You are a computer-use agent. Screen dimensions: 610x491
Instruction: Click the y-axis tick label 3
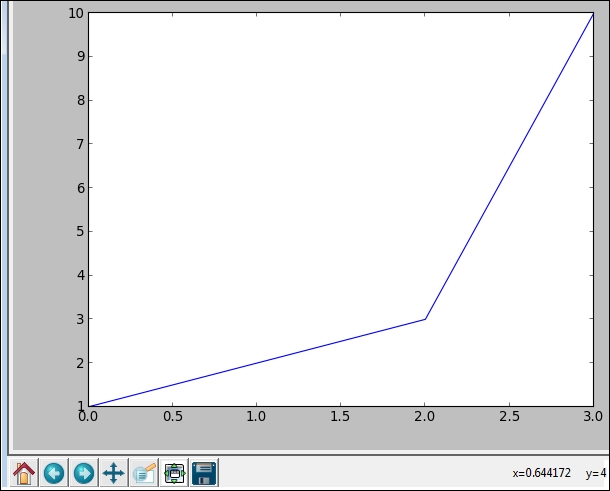pyautogui.click(x=81, y=319)
